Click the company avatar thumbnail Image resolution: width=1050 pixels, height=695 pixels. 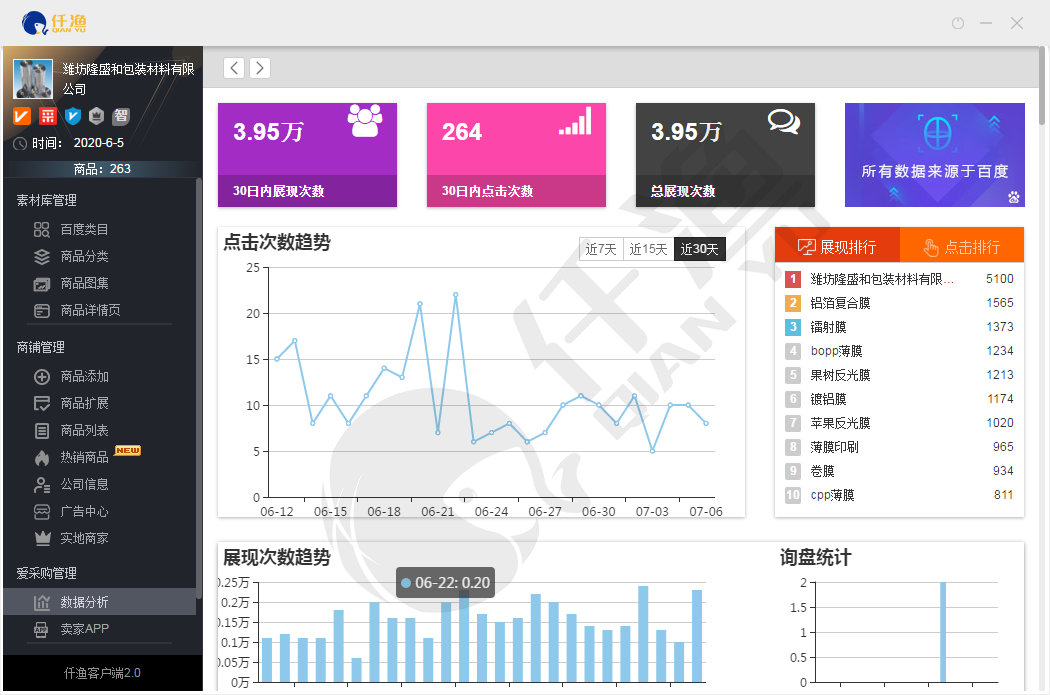click(x=33, y=79)
